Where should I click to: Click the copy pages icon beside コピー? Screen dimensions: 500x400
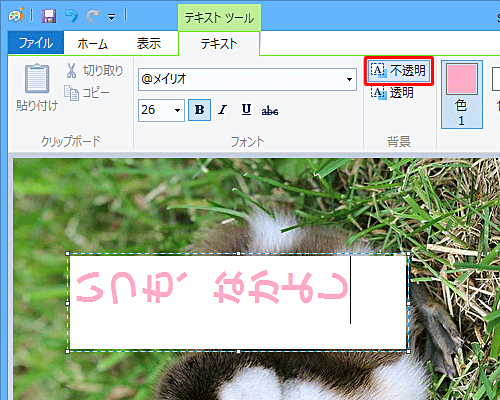coord(71,93)
